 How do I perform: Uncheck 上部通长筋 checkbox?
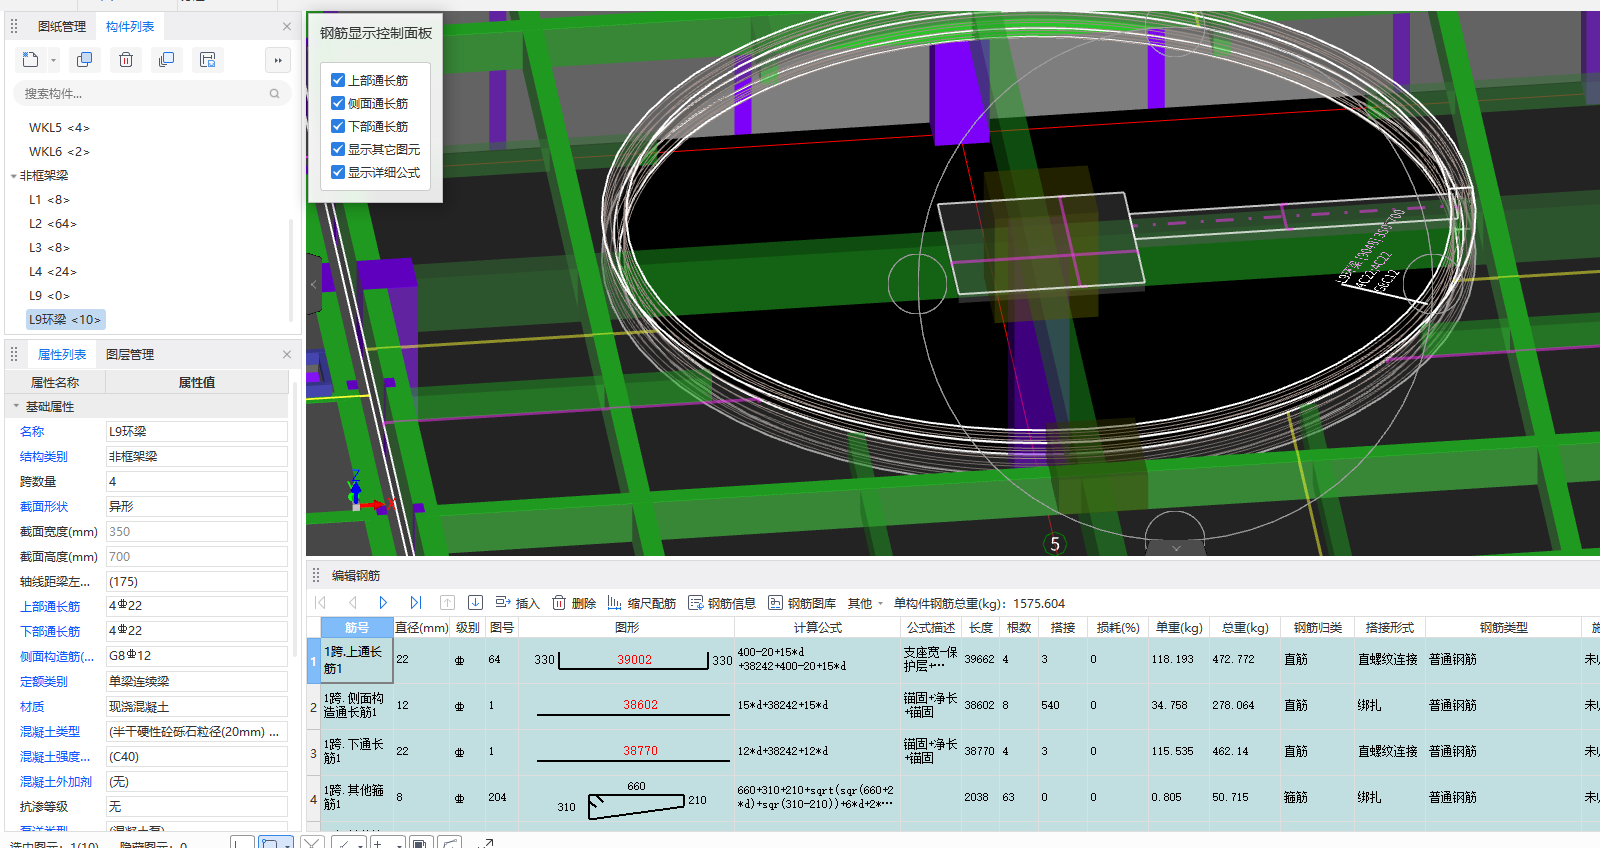point(338,80)
